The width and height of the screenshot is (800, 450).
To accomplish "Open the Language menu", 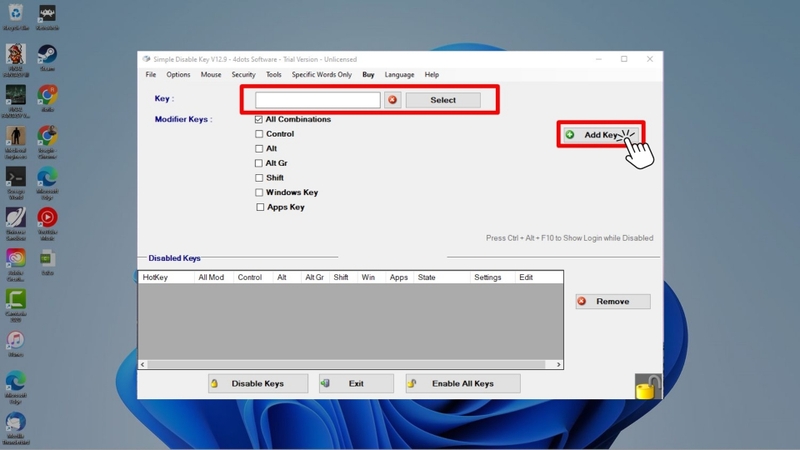I will click(x=399, y=74).
